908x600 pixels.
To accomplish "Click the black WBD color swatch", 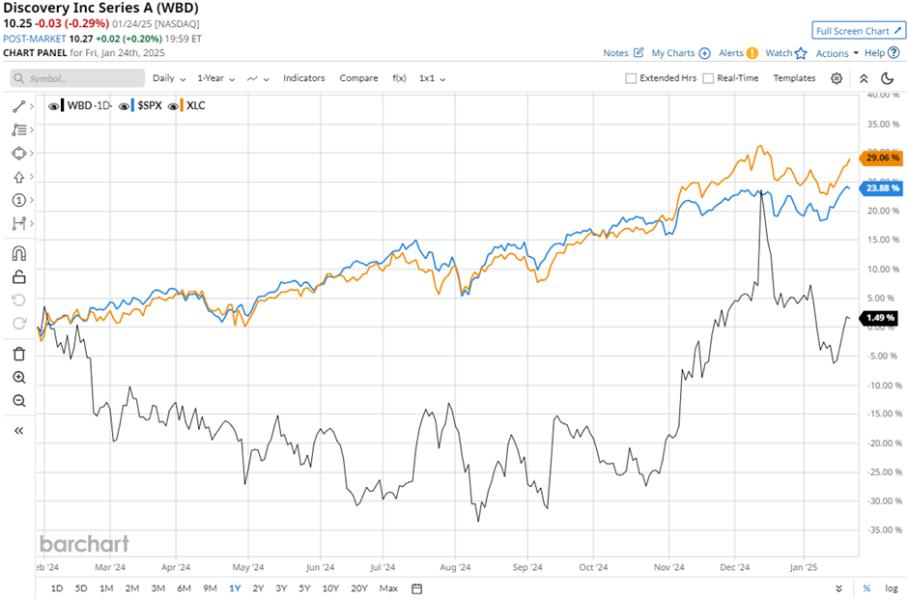I will click(63, 106).
